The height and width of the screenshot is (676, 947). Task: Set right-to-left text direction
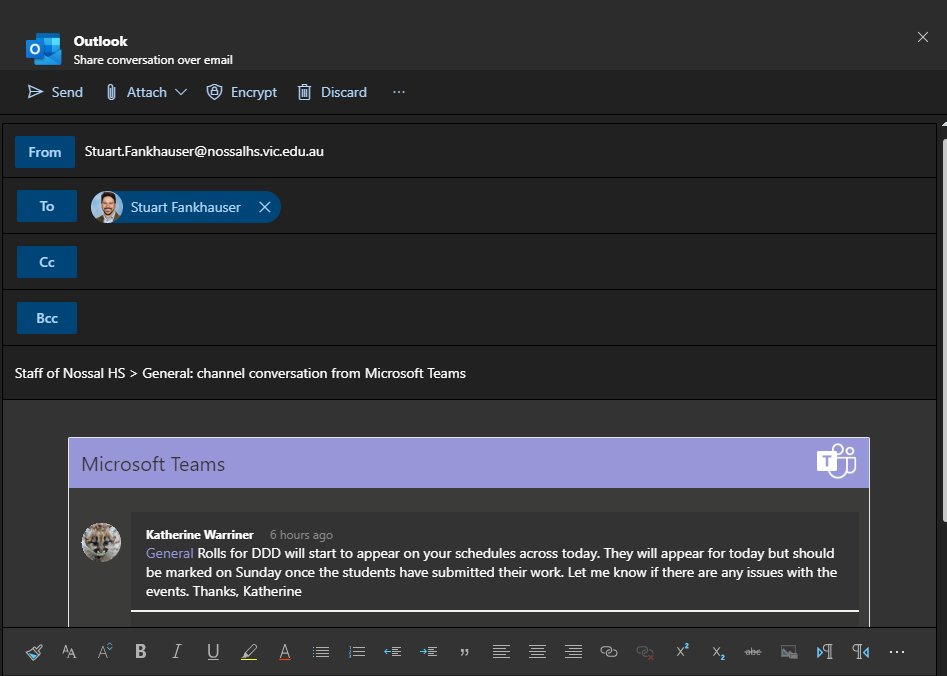coord(861,651)
